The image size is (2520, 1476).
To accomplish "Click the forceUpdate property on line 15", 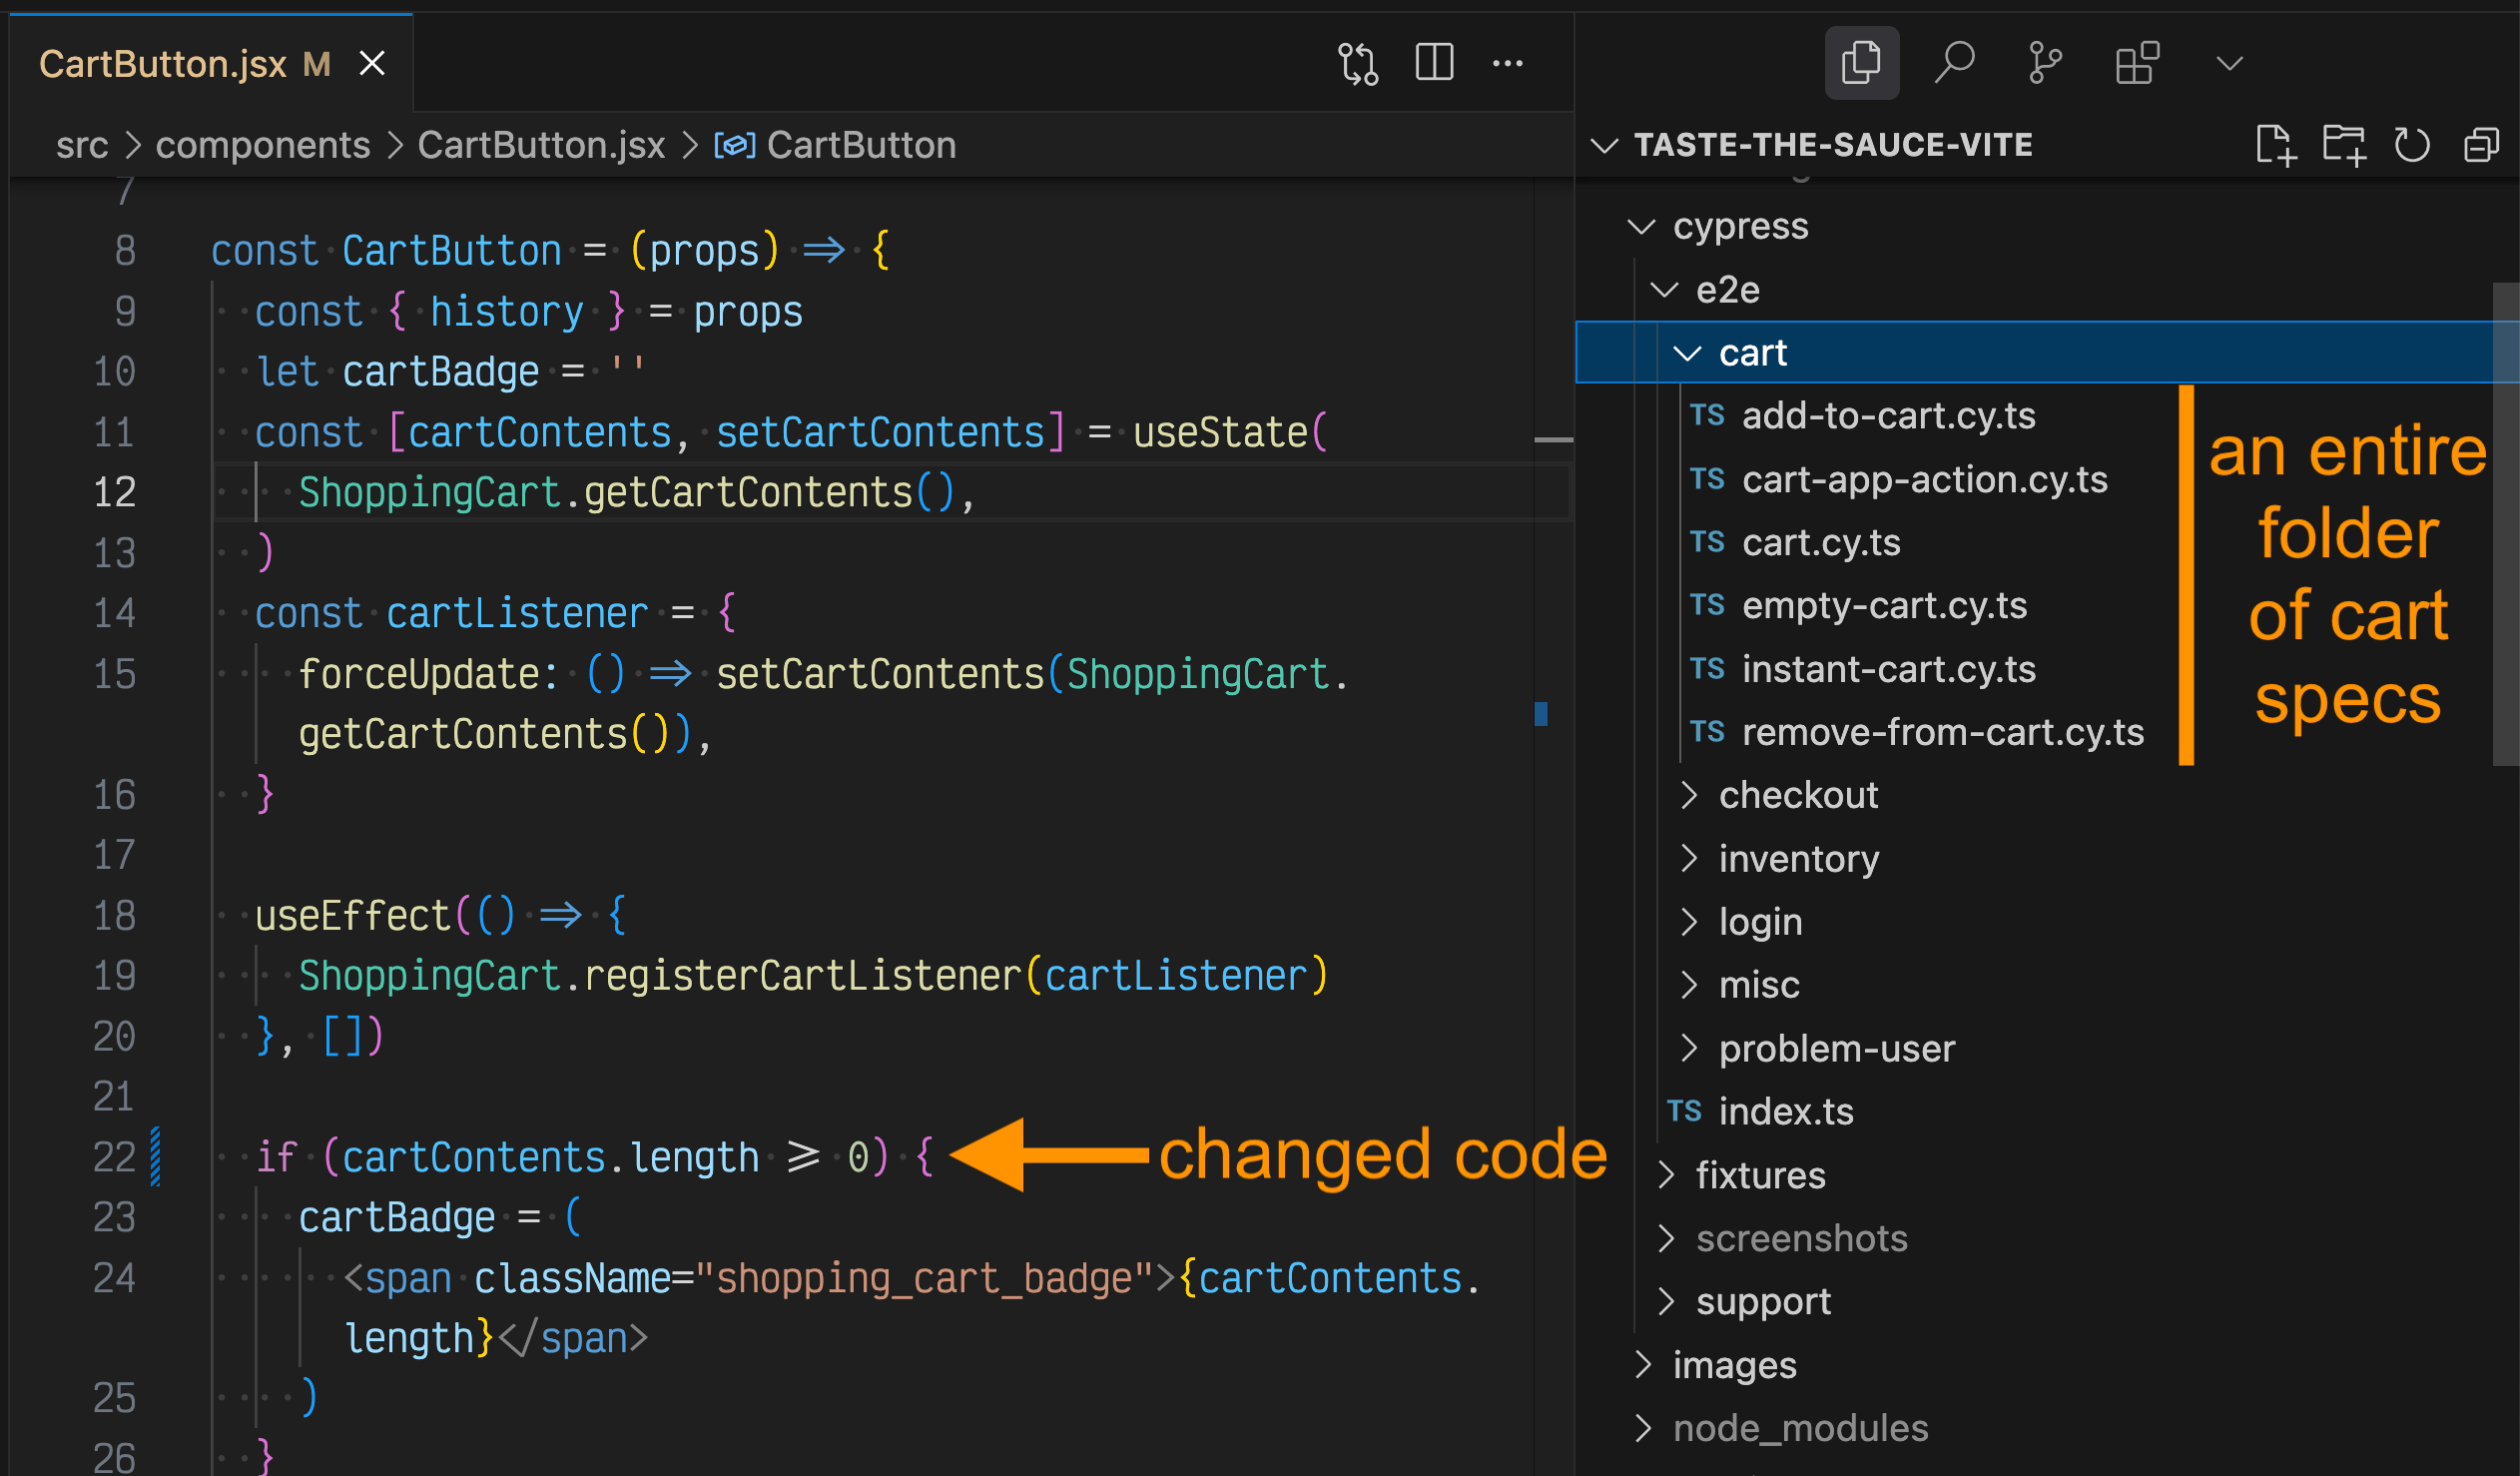I will (x=420, y=674).
